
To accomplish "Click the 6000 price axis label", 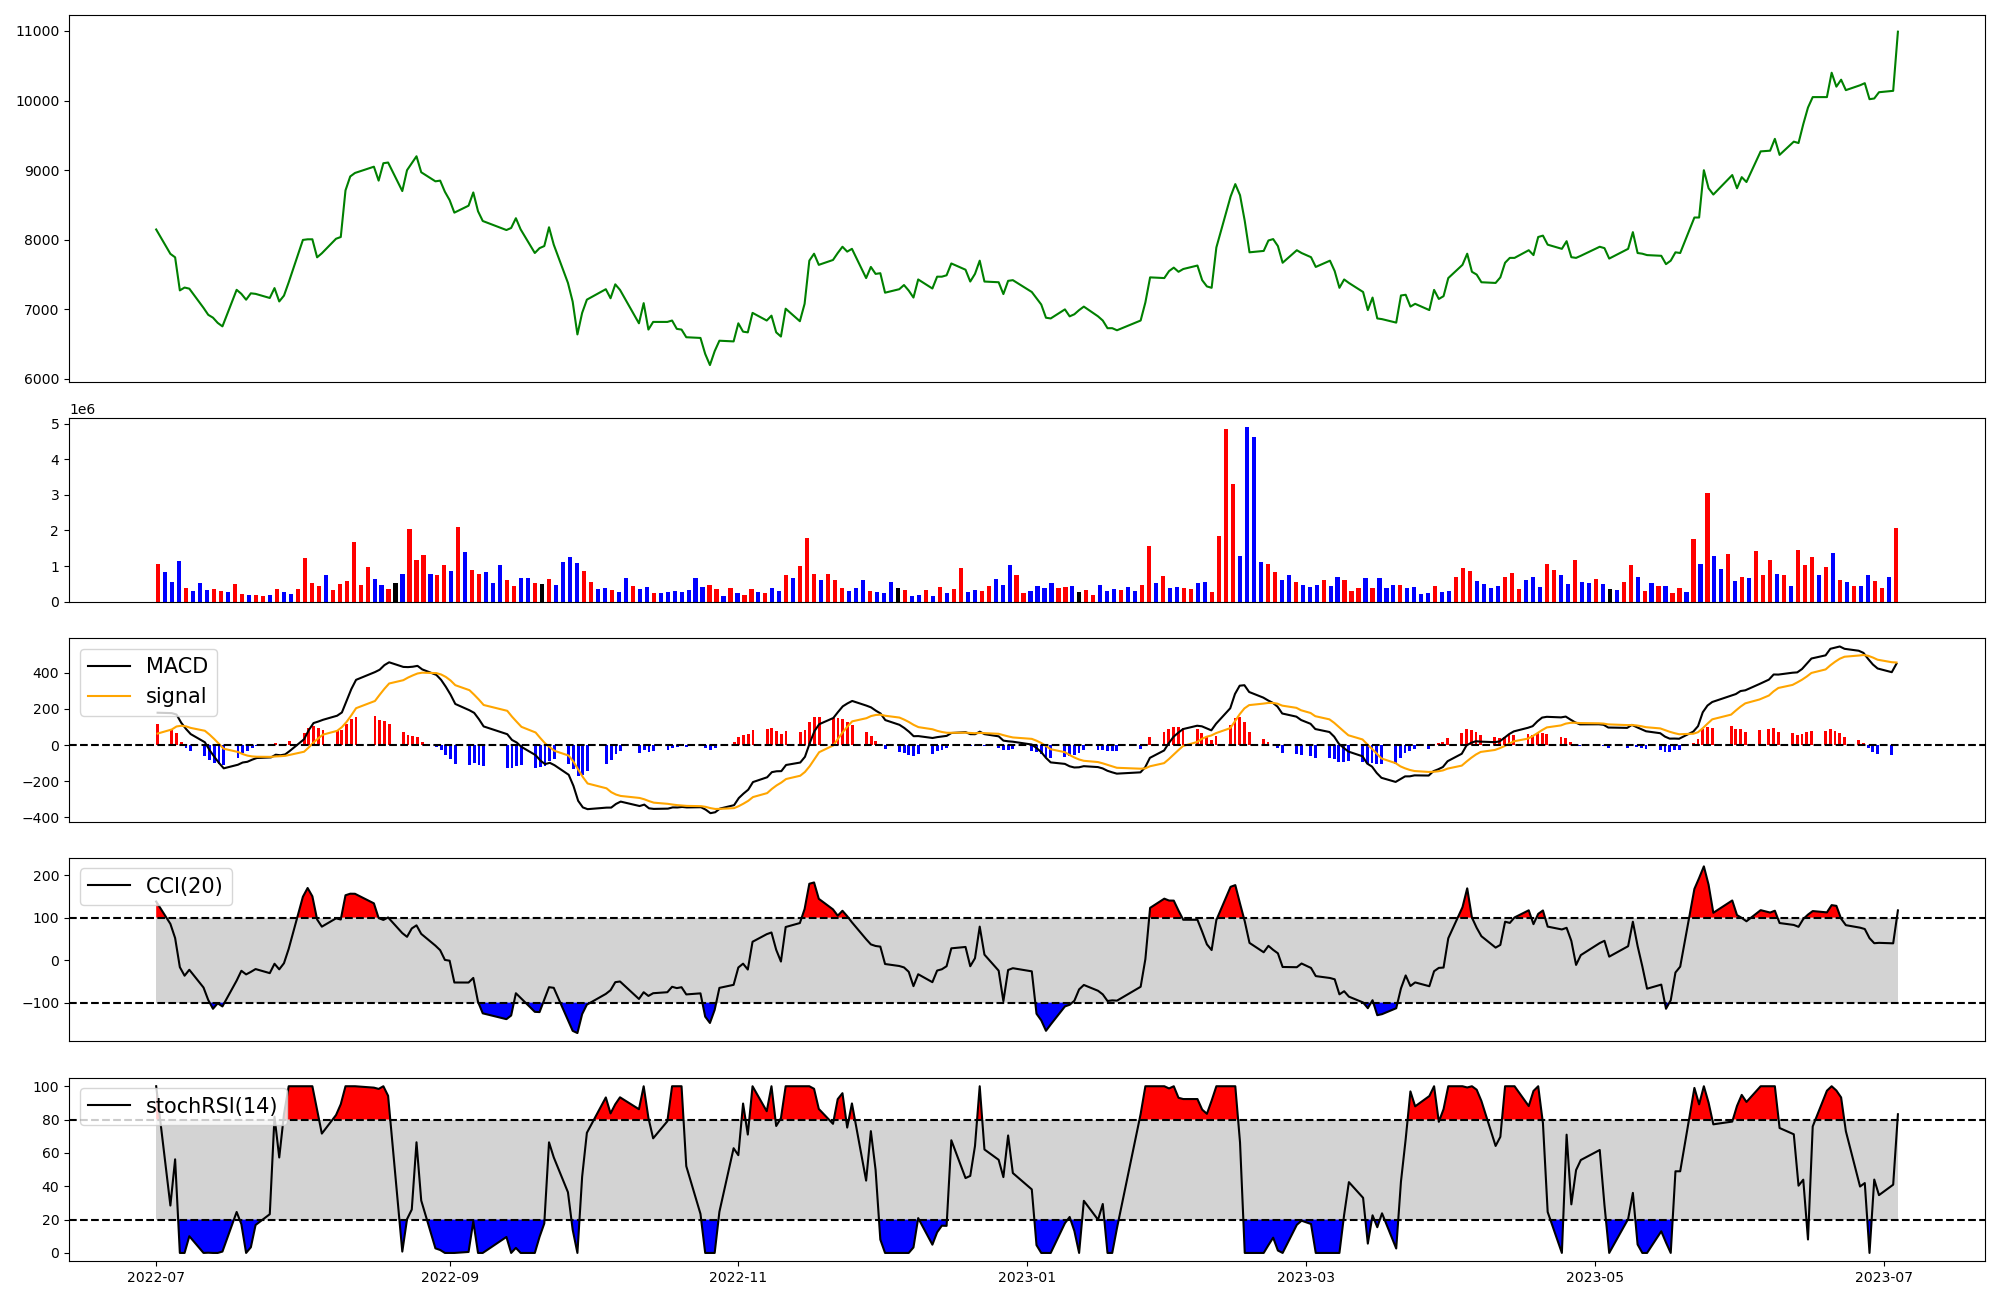I will 41,379.
